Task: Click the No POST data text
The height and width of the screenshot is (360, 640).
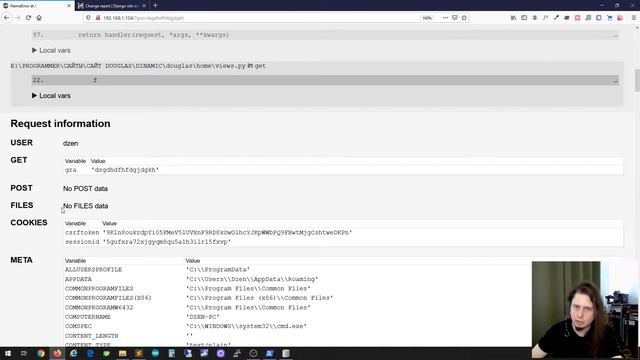Action: click(85, 189)
